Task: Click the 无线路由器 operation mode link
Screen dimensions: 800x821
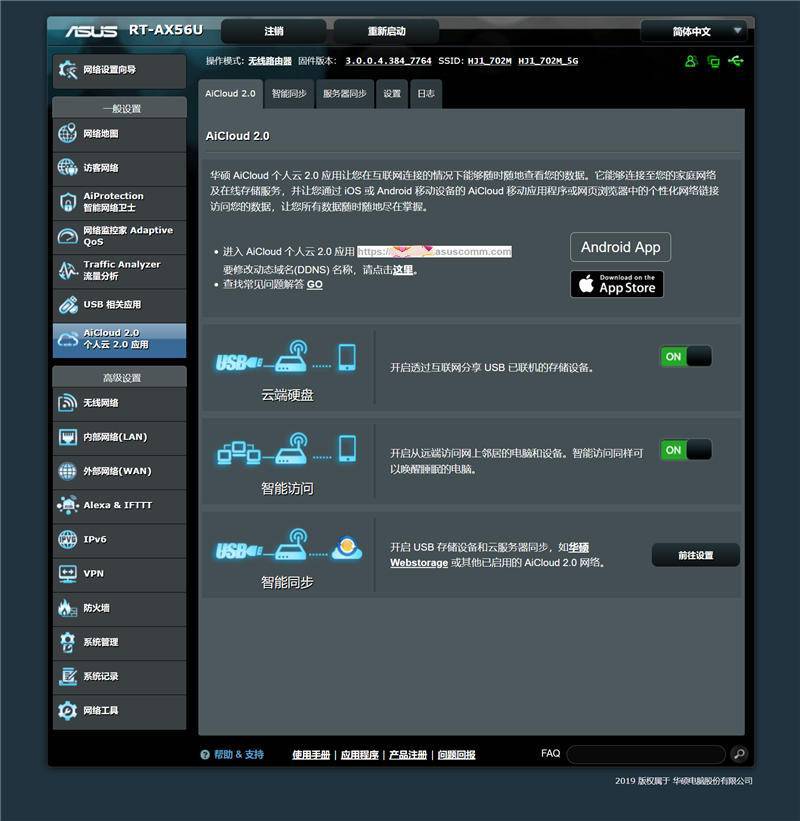Action: coord(270,61)
